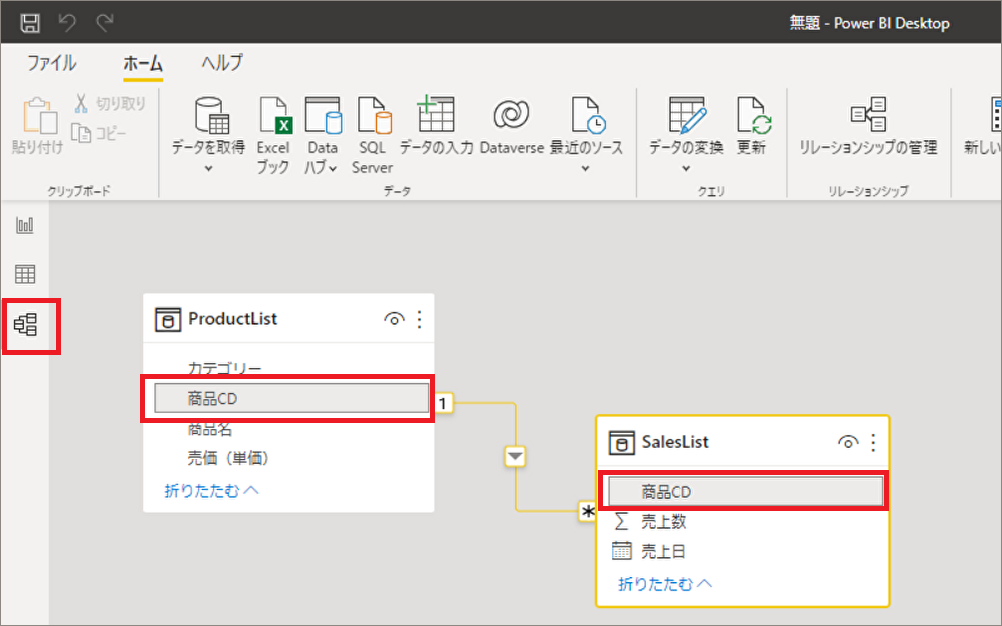Open SalesList more options menu
1002x626 pixels.
pos(874,442)
